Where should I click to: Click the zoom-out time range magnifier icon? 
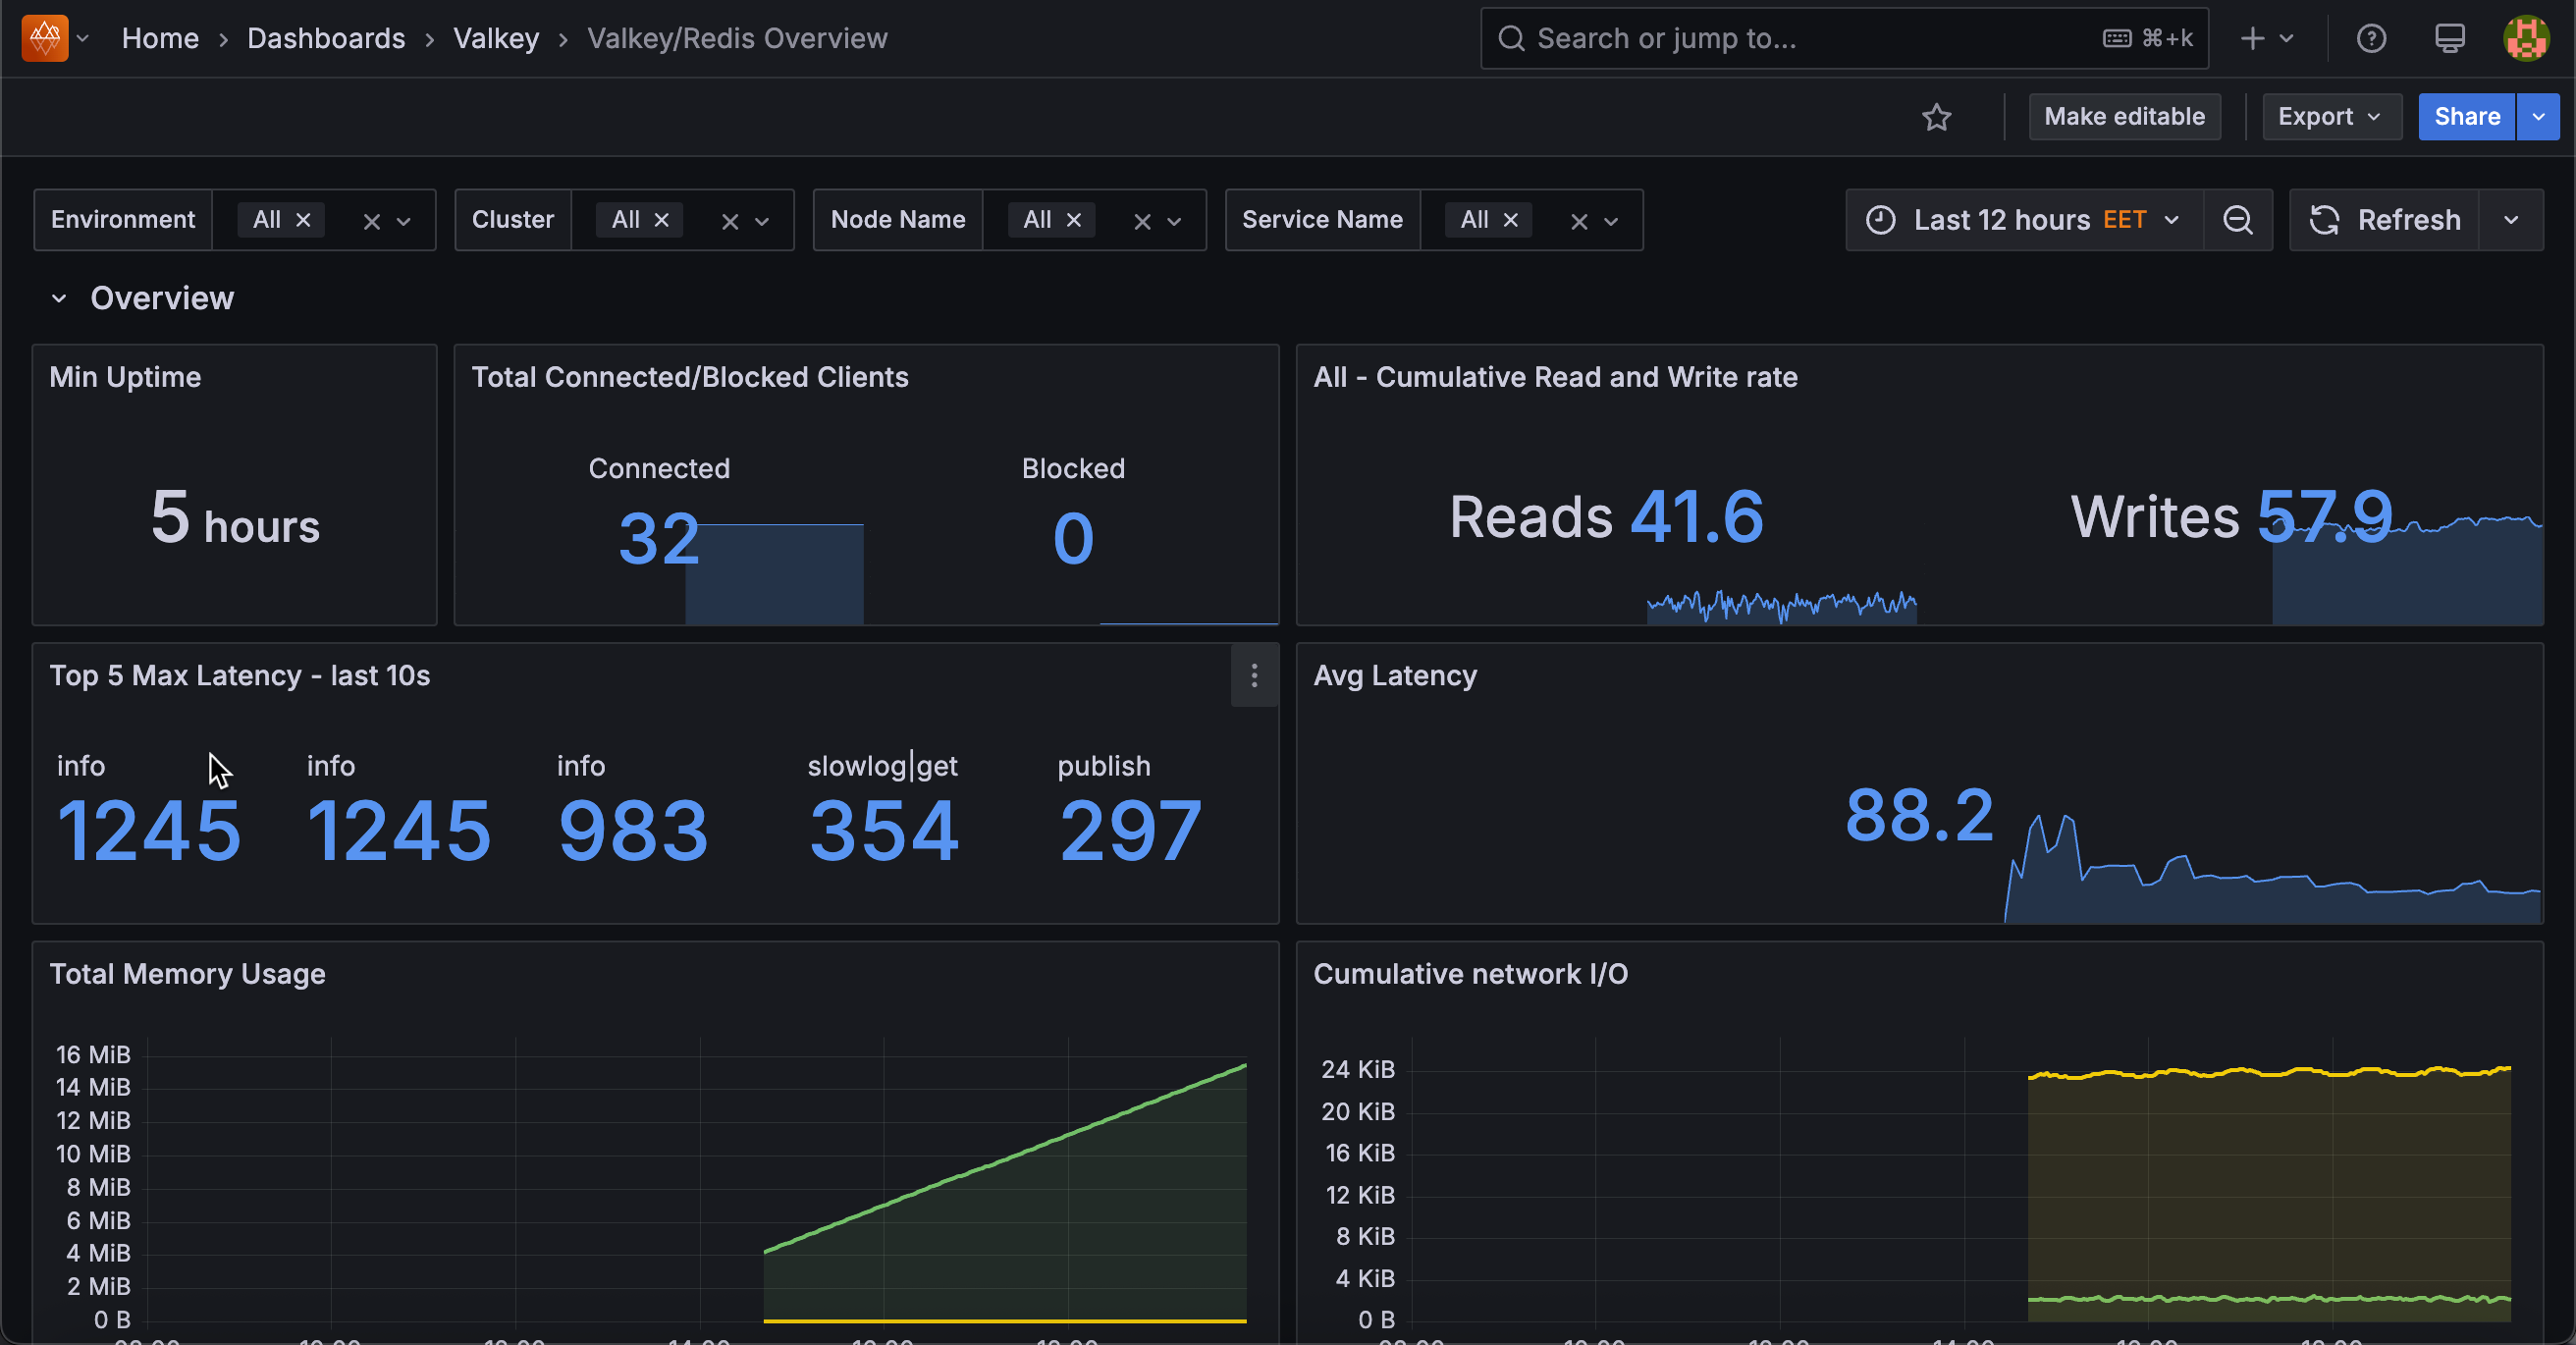2238,220
